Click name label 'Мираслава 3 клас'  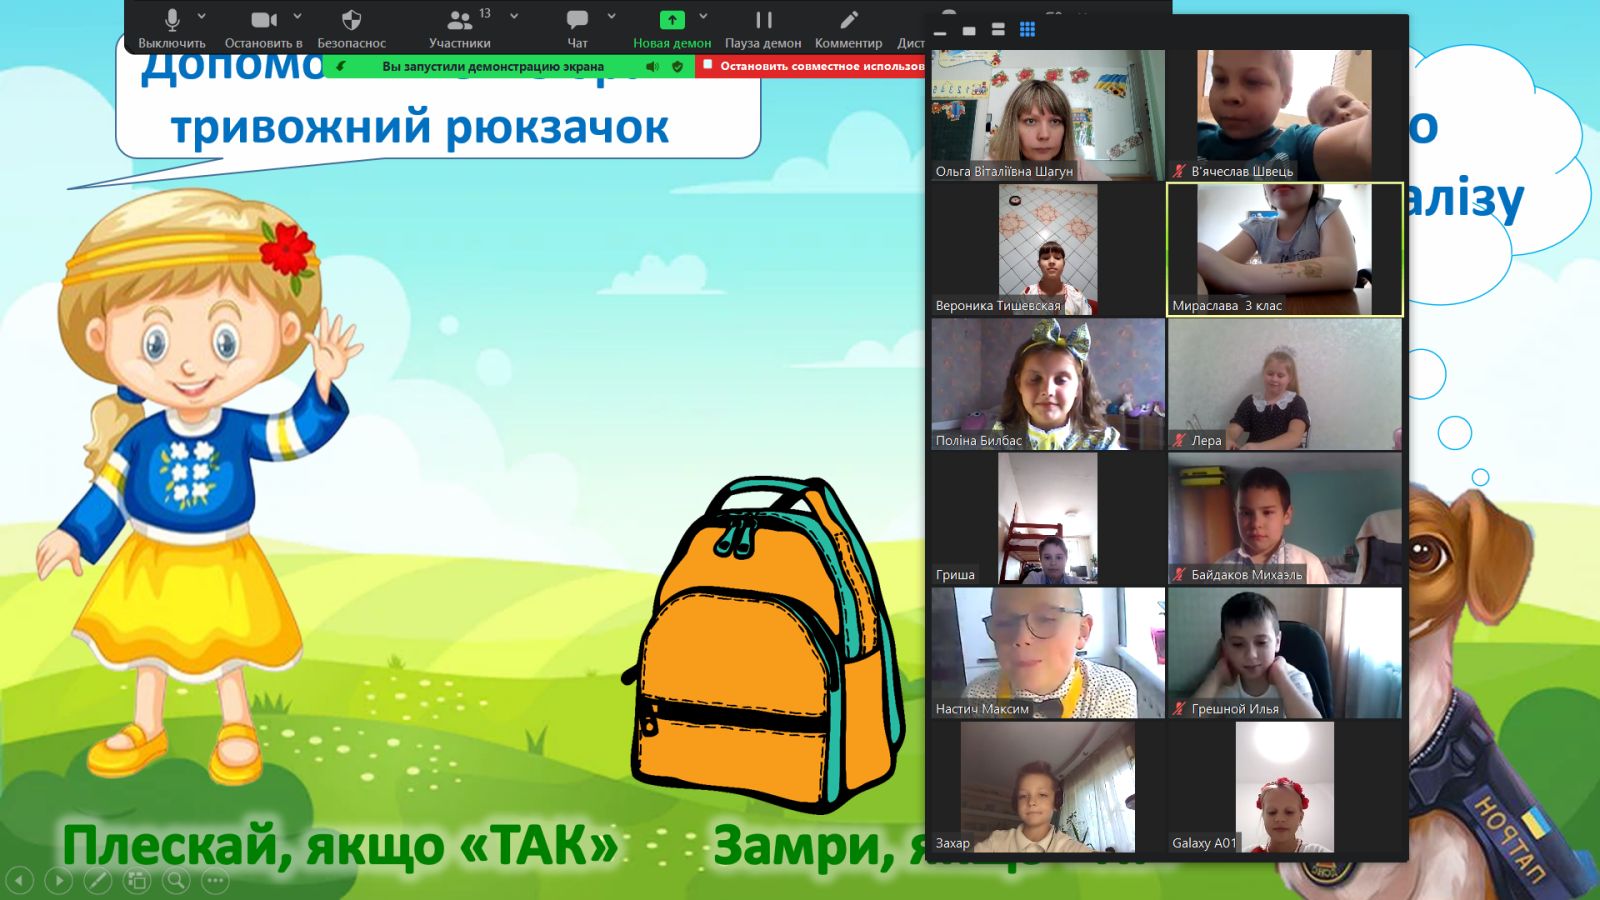tap(1227, 305)
